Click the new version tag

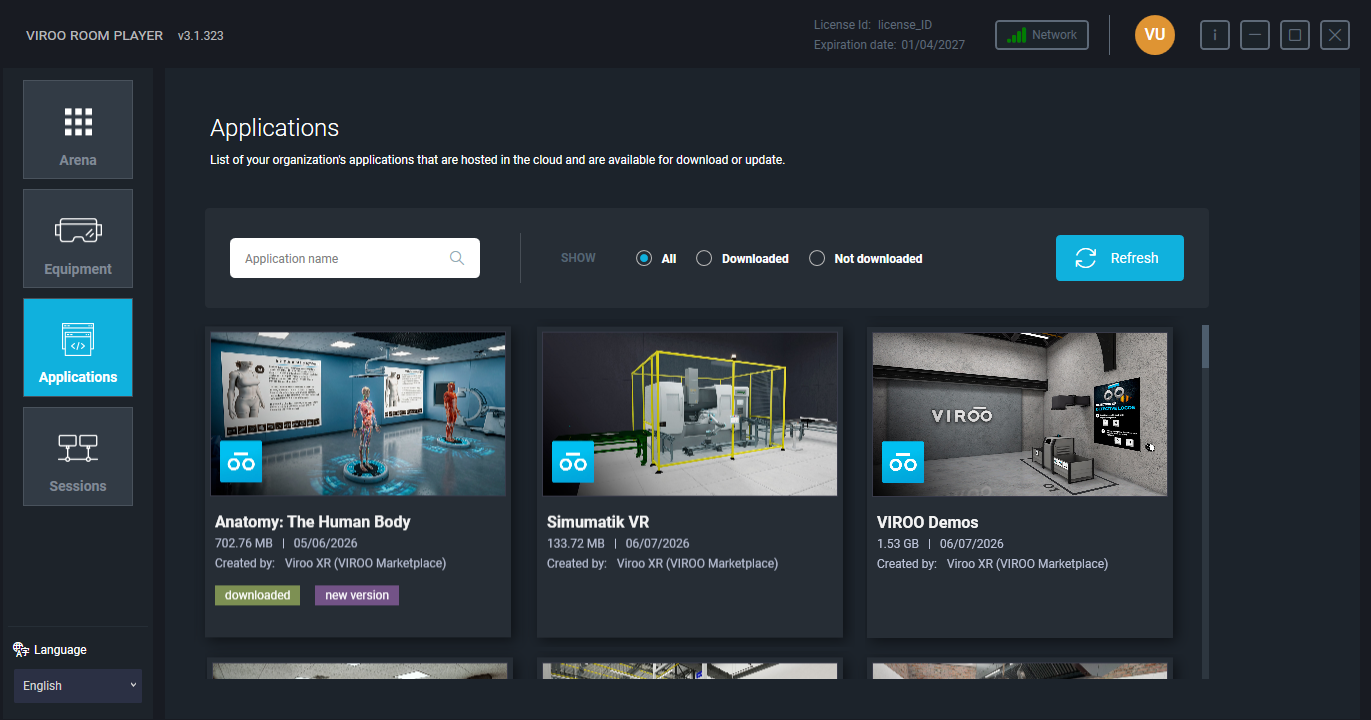tap(357, 595)
